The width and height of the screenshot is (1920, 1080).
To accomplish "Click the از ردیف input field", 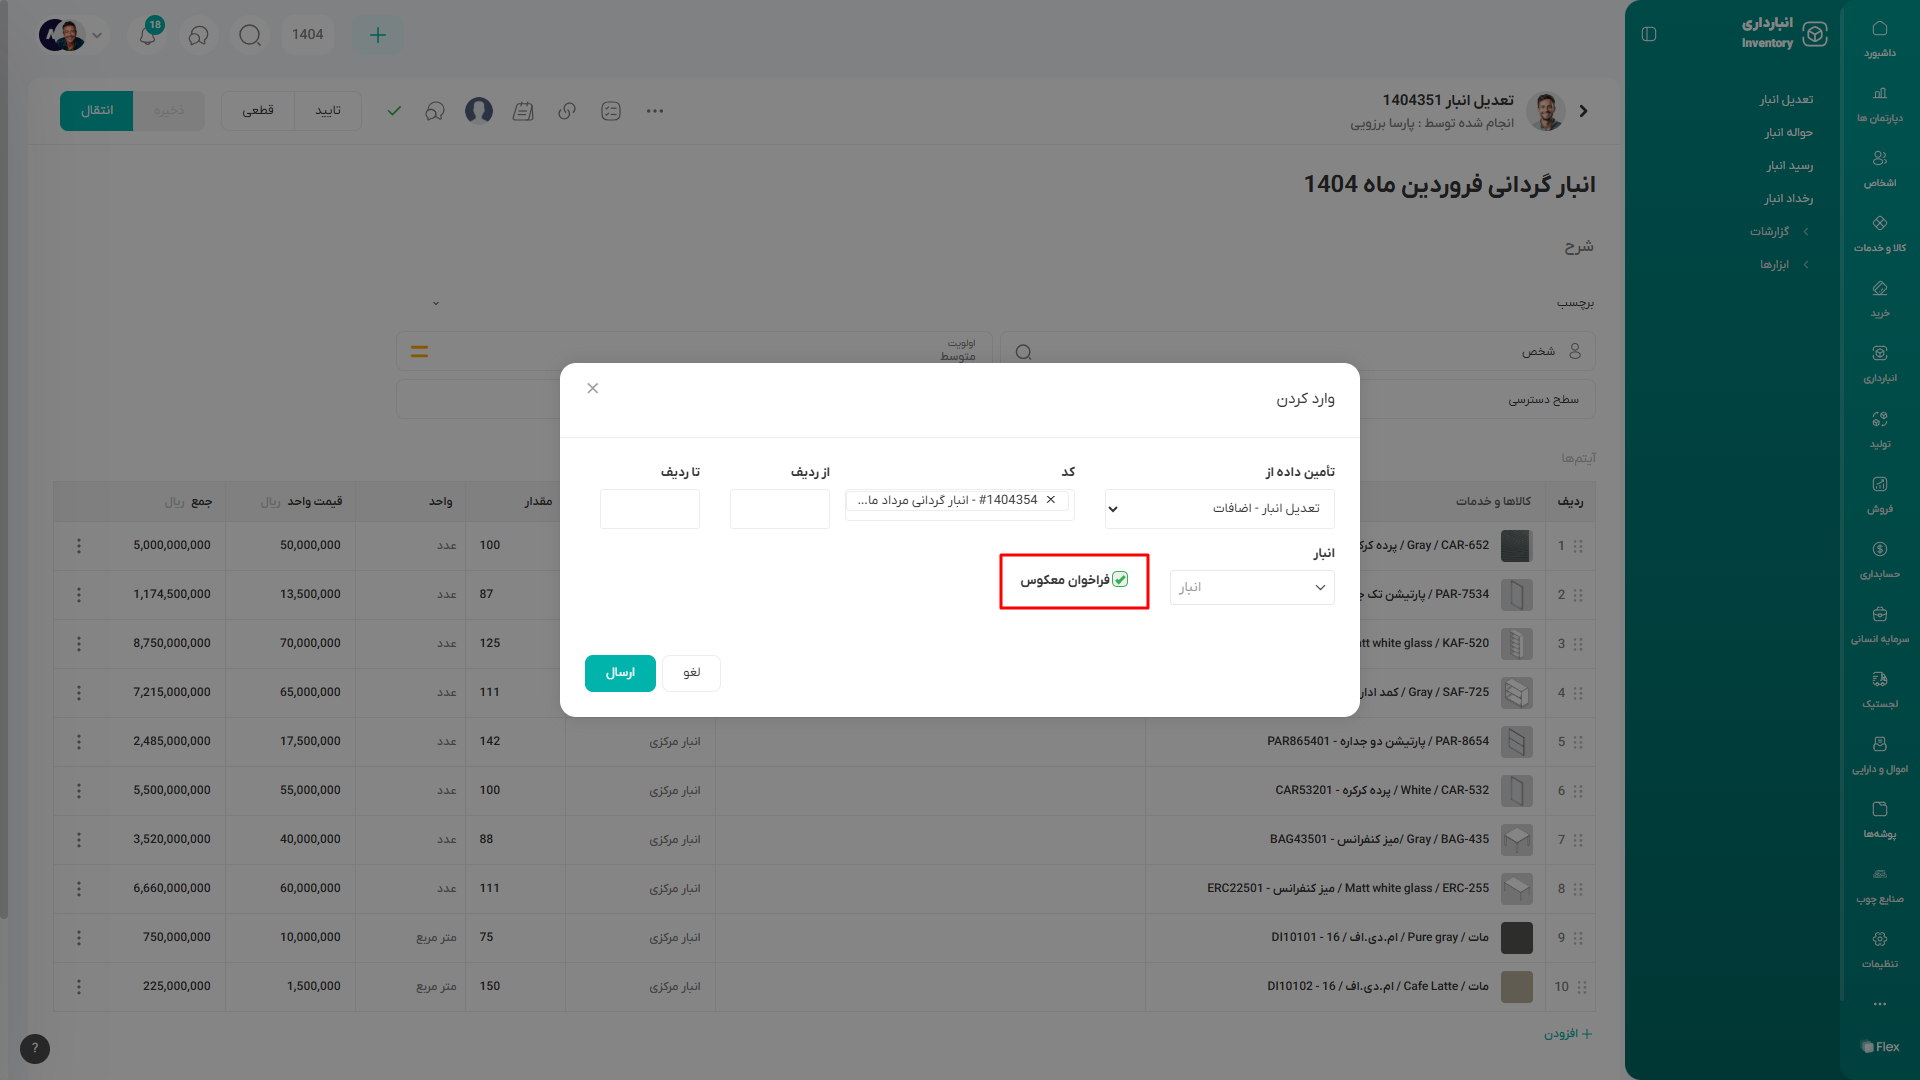I will click(x=779, y=508).
